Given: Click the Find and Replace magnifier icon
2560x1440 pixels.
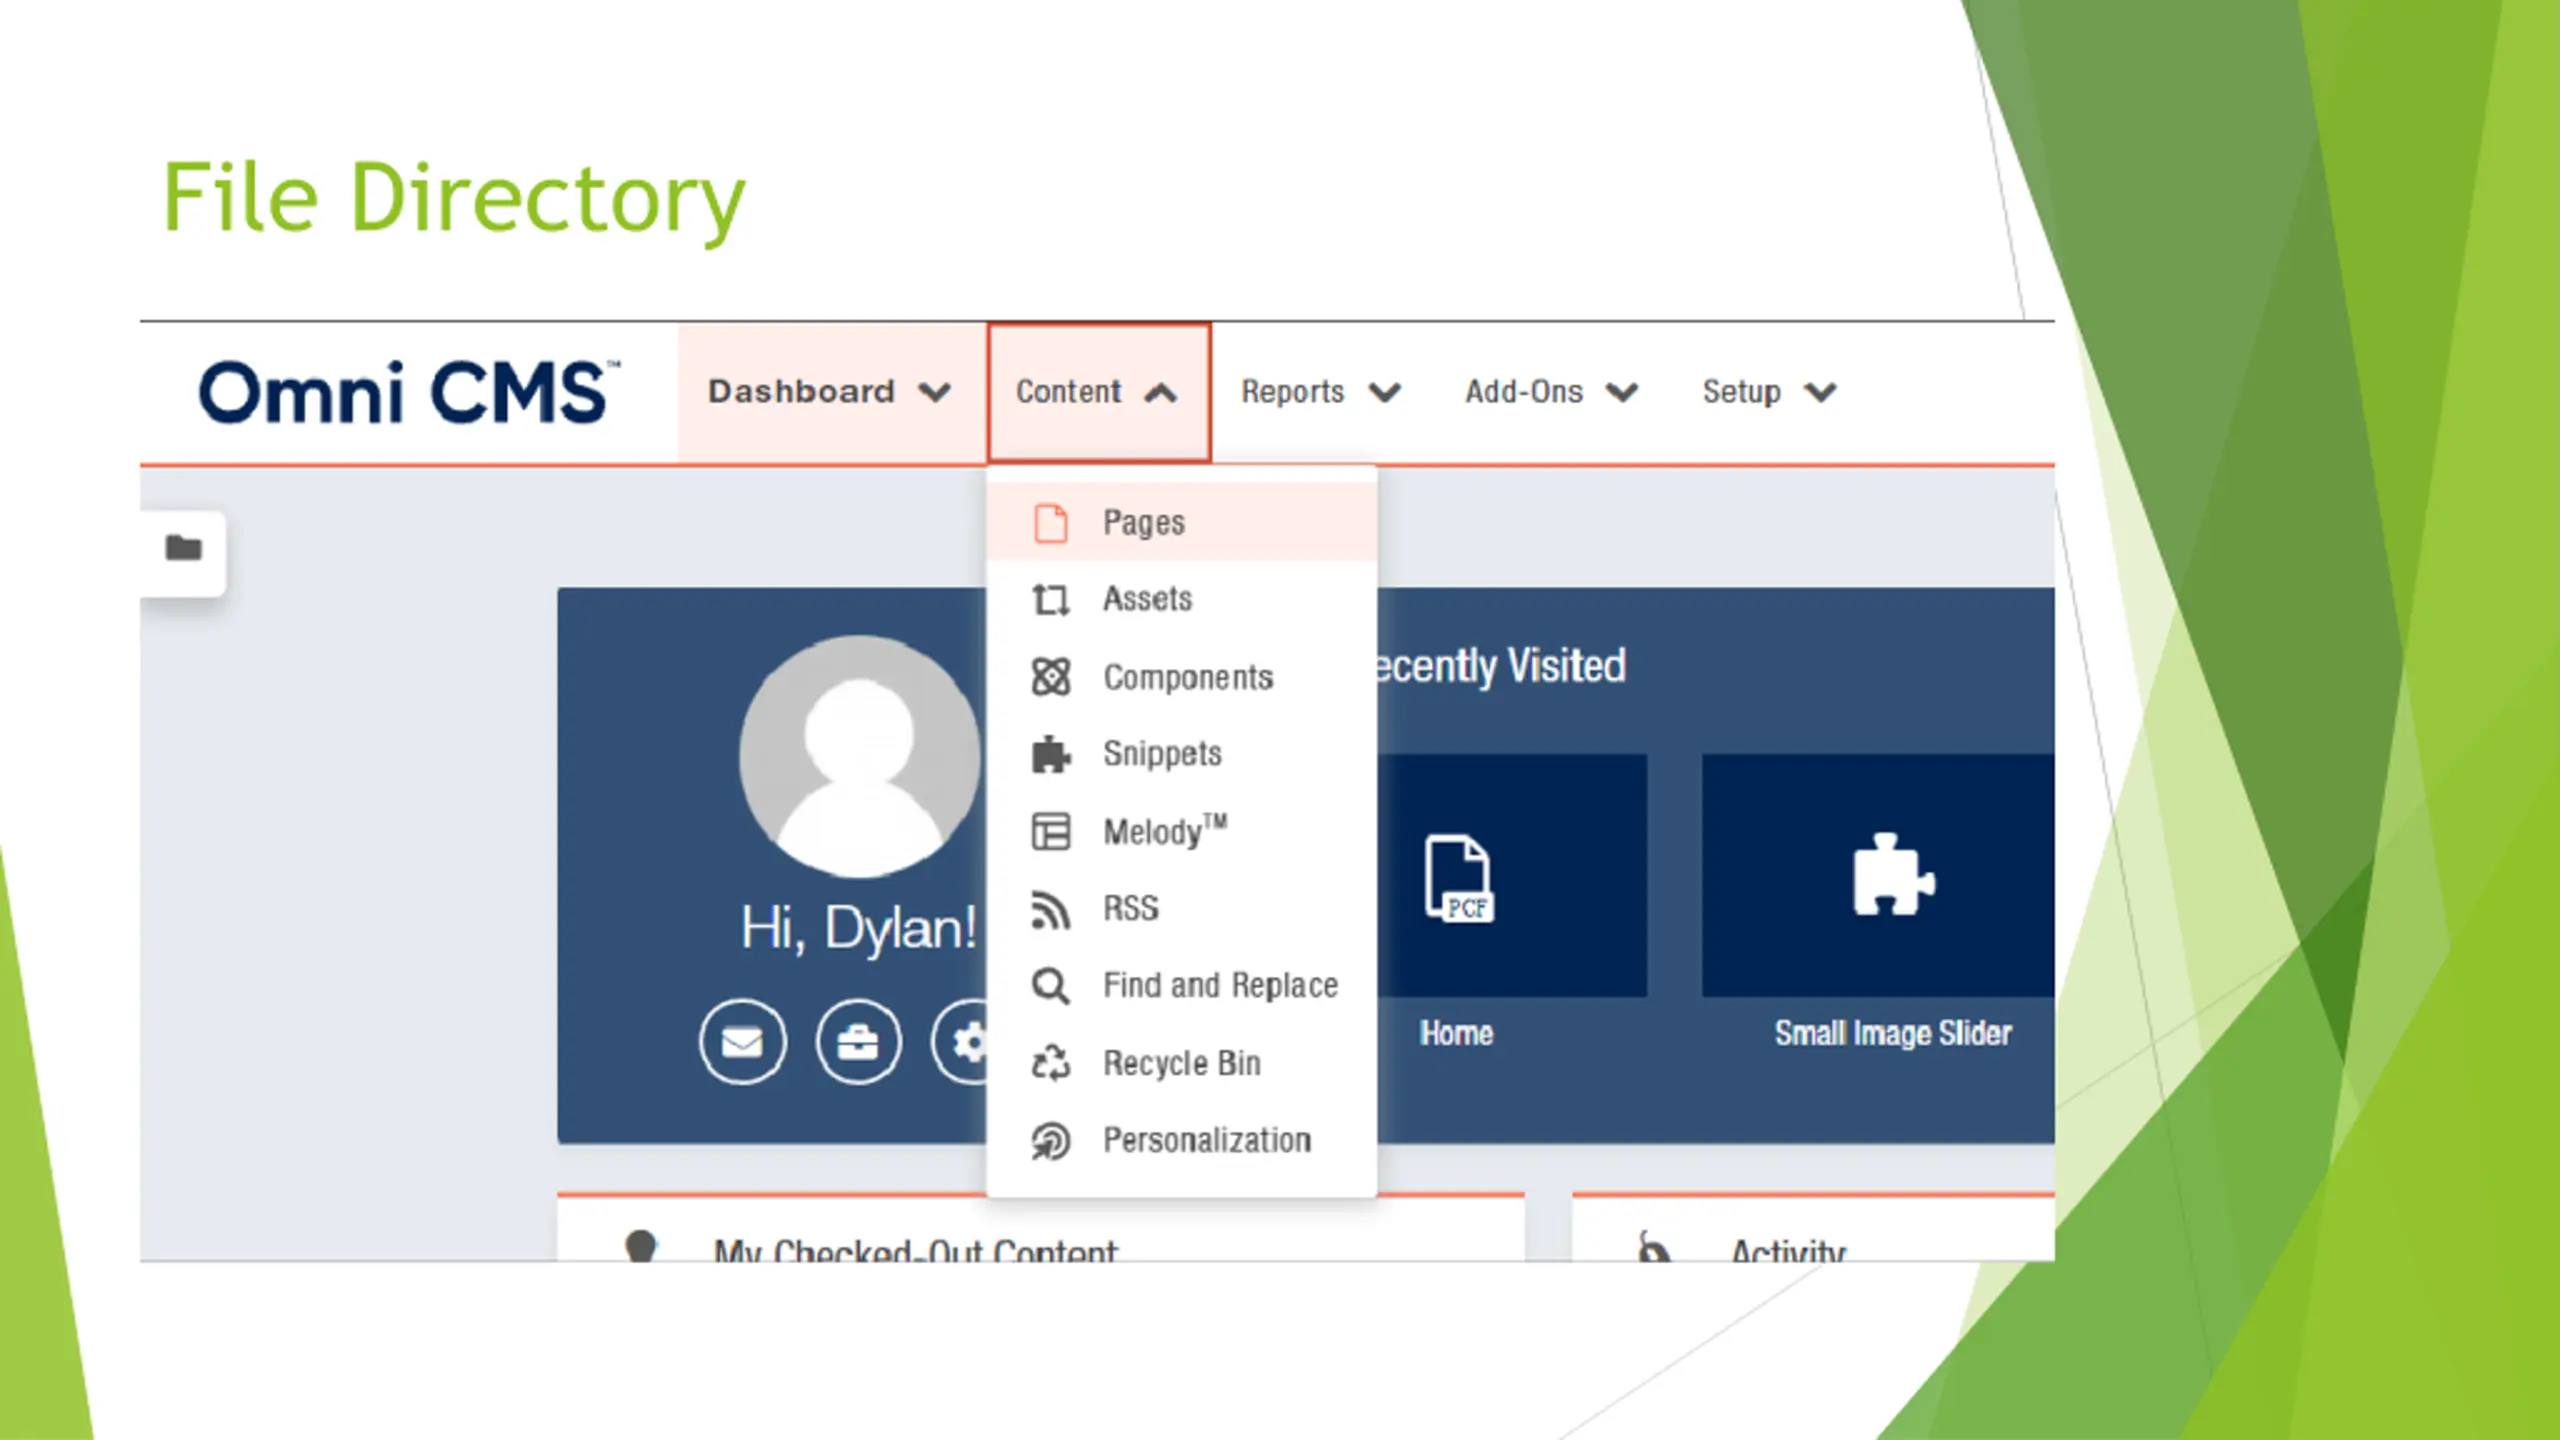Looking at the screenshot, I should pyautogui.click(x=1050, y=986).
